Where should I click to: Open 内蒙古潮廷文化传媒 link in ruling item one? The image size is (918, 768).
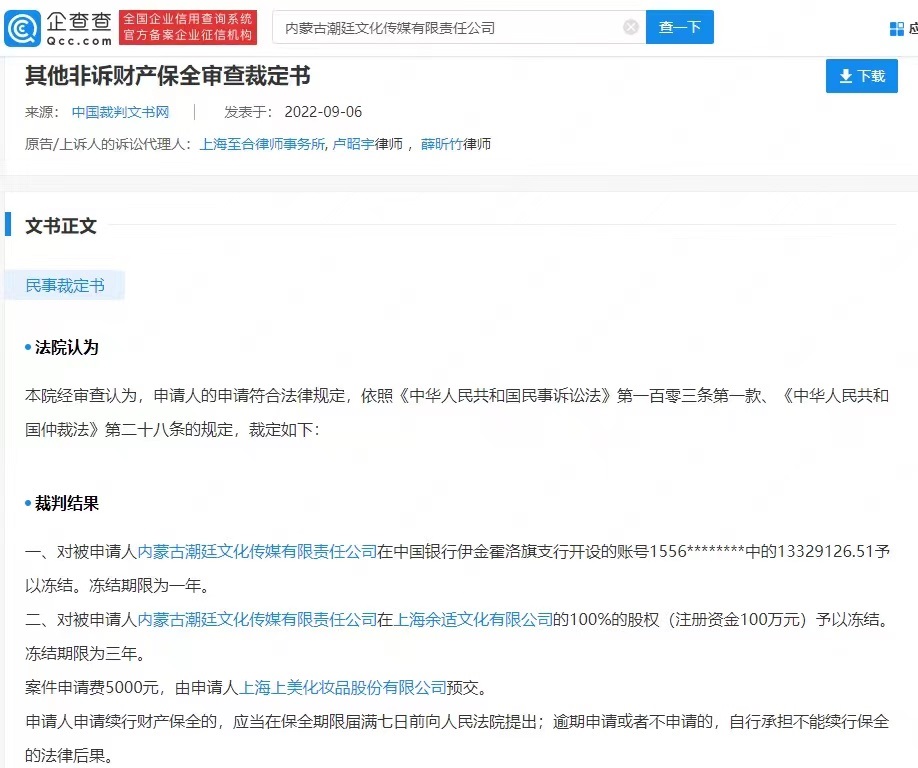tap(257, 551)
